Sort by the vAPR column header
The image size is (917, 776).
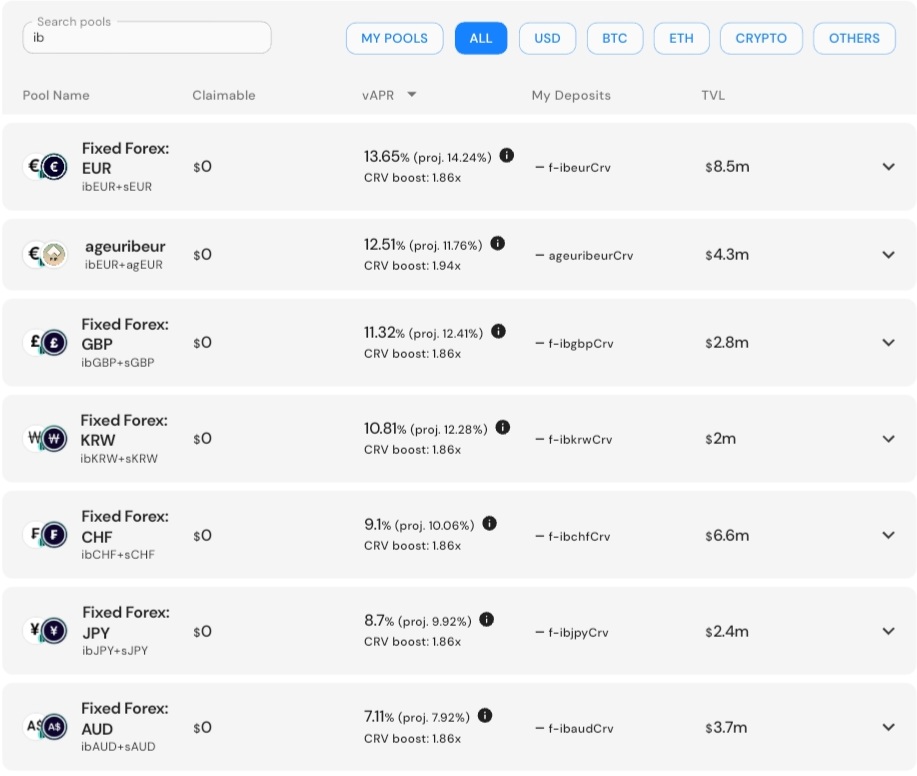(x=378, y=95)
